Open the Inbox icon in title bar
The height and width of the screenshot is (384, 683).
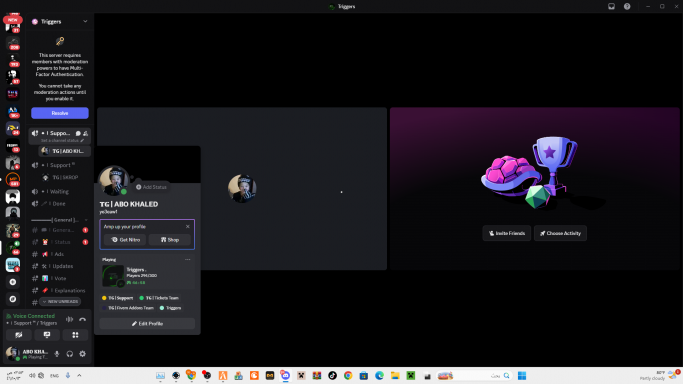[612, 7]
